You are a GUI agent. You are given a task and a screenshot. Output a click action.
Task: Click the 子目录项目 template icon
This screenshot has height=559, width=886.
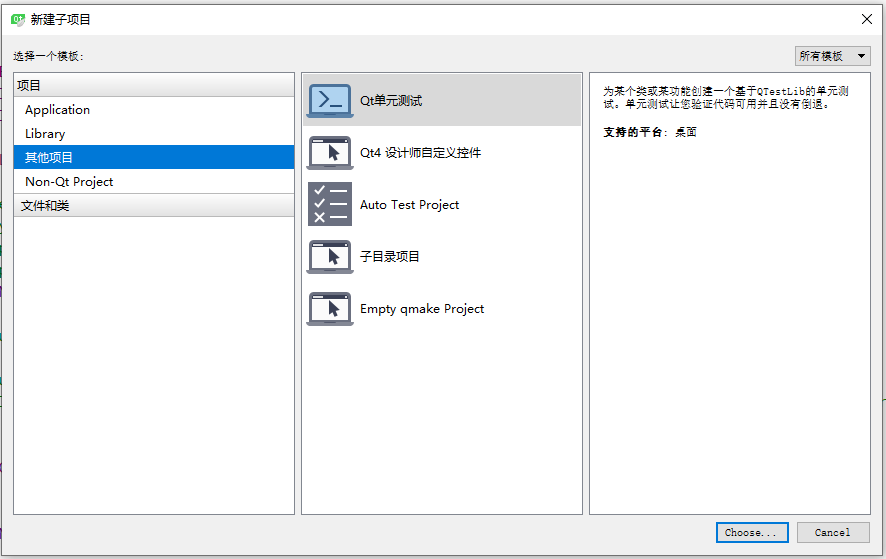point(330,257)
